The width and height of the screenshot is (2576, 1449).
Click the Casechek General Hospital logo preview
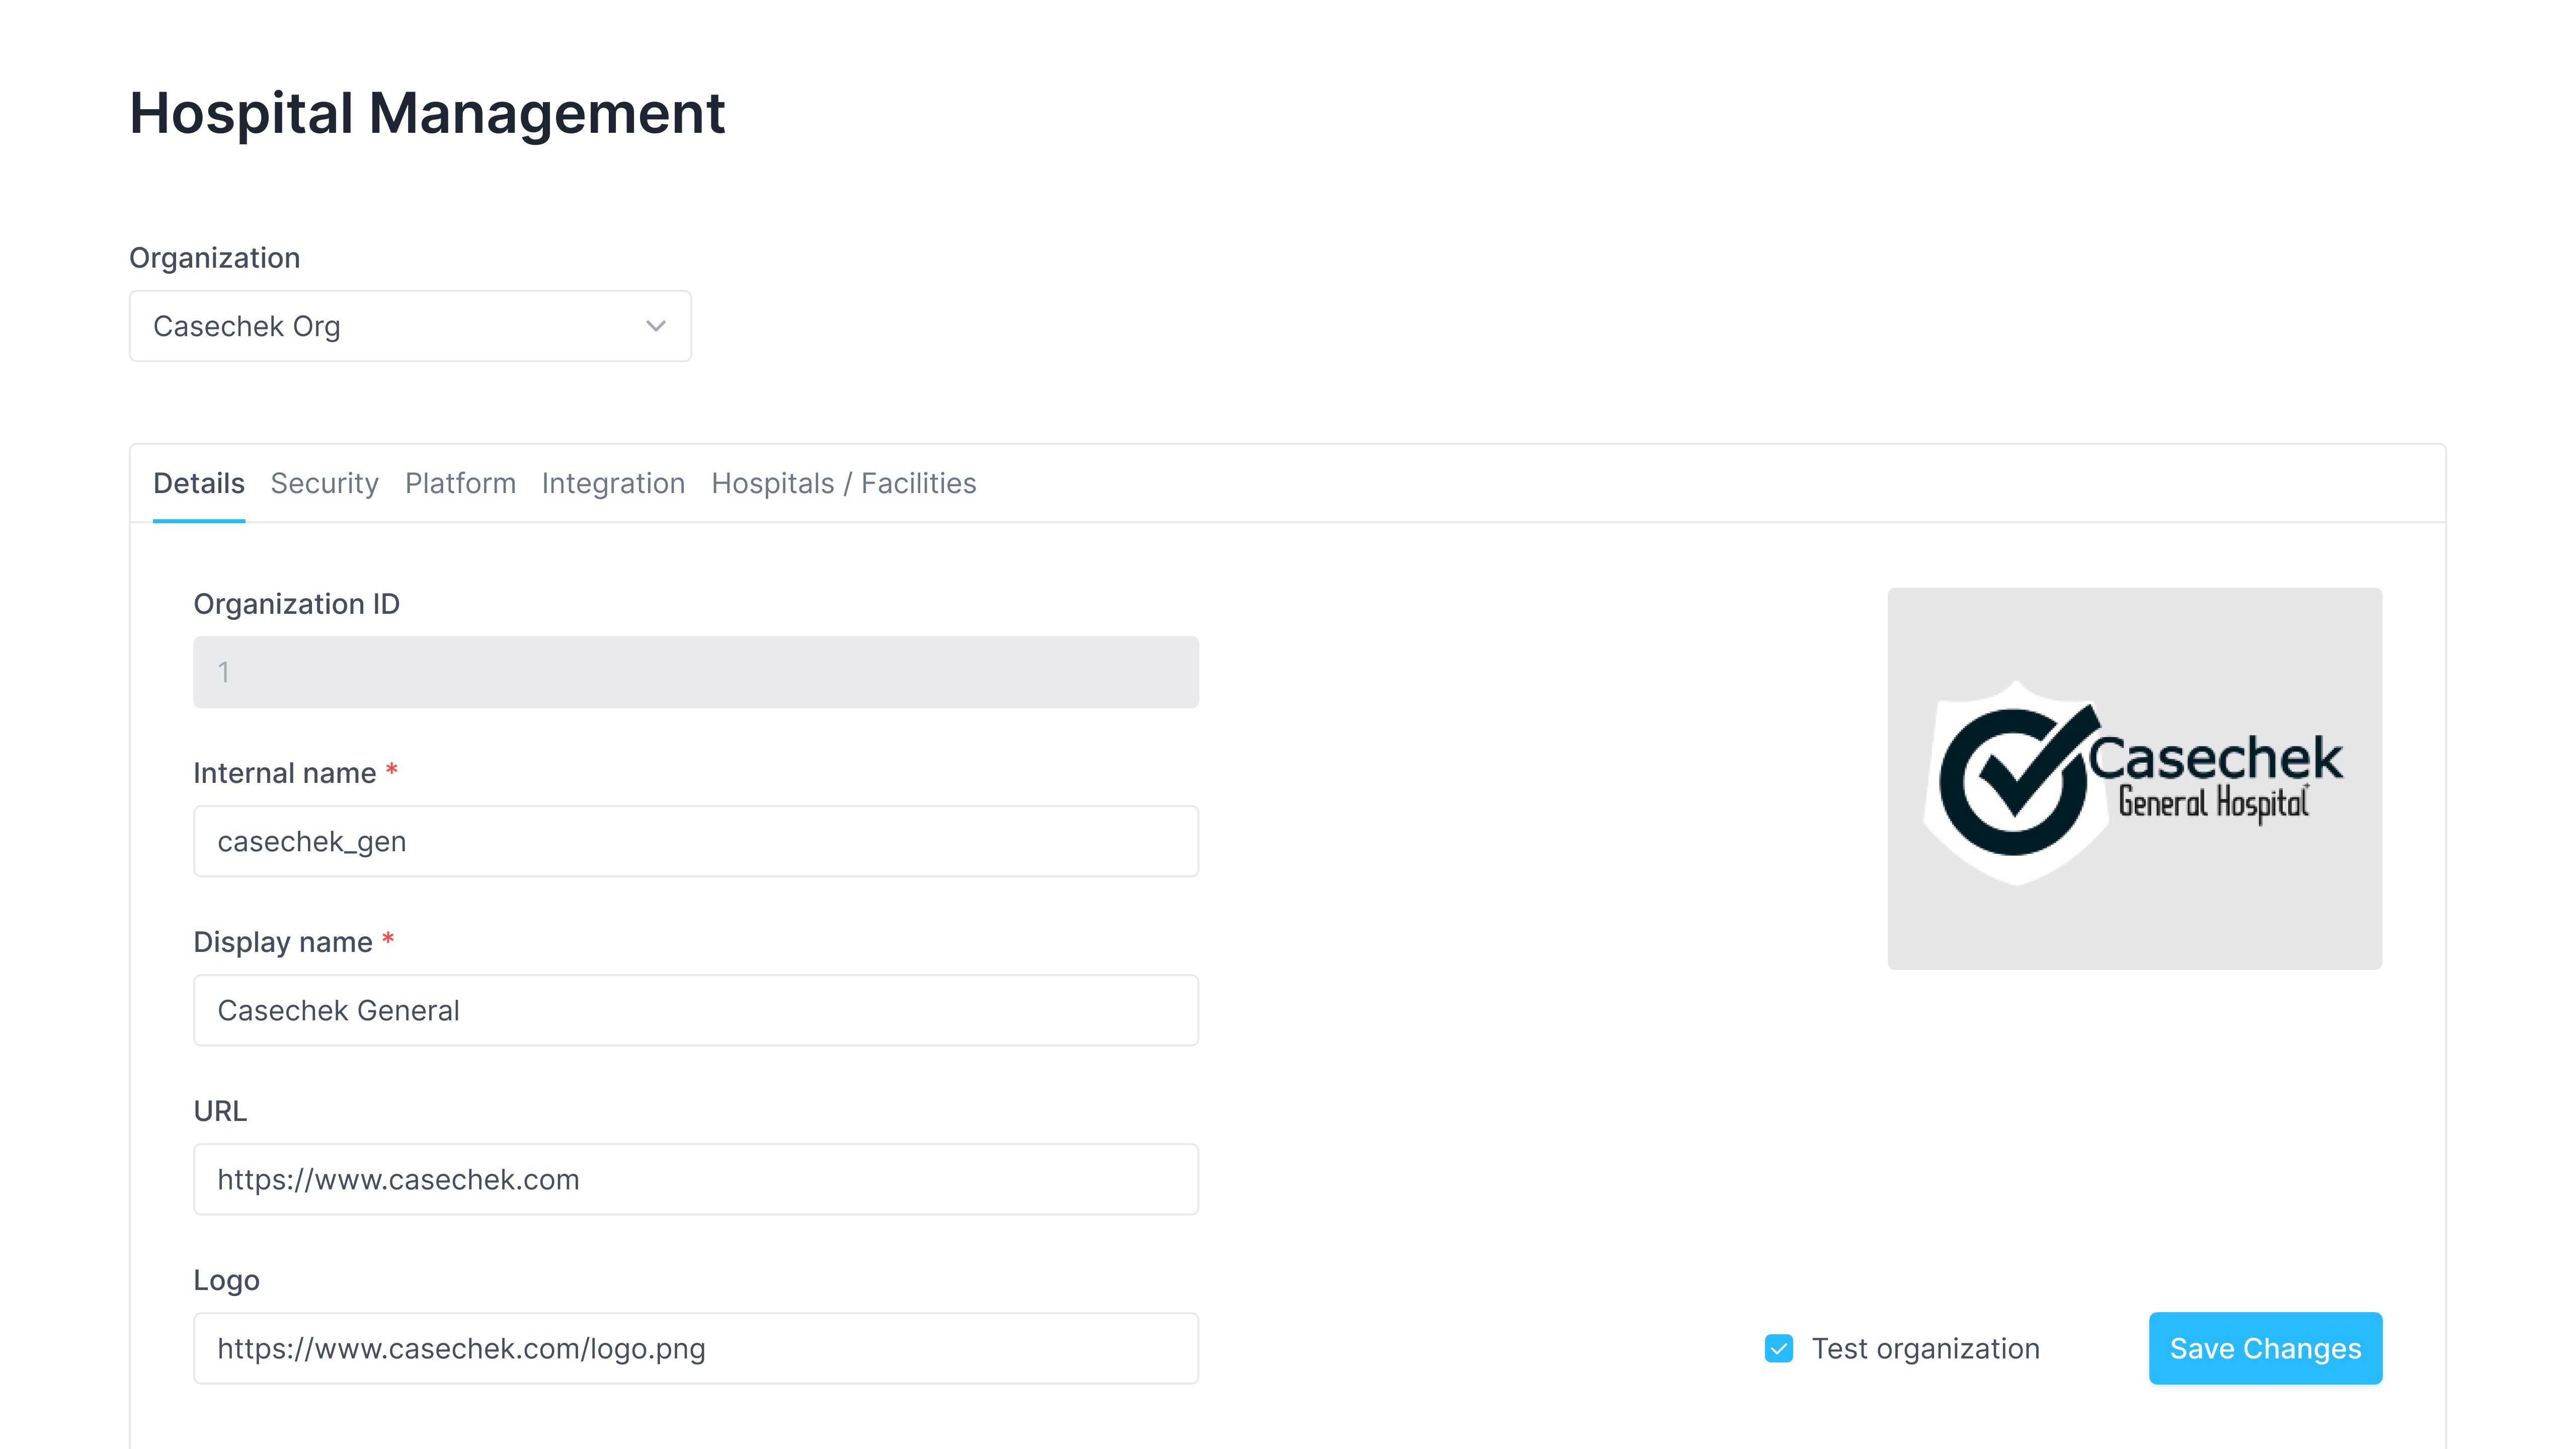point(2134,778)
